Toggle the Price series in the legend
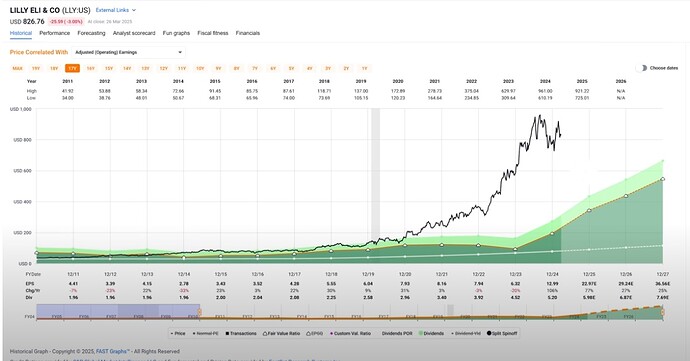Viewport: 690px width, 361px height. (178, 333)
